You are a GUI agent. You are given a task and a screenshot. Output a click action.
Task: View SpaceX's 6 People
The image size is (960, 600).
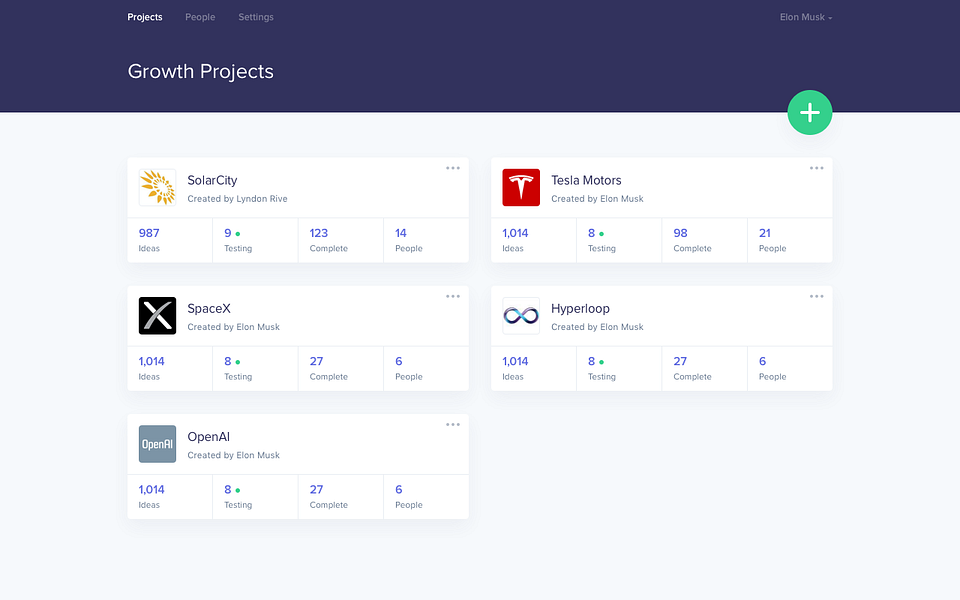click(x=426, y=369)
